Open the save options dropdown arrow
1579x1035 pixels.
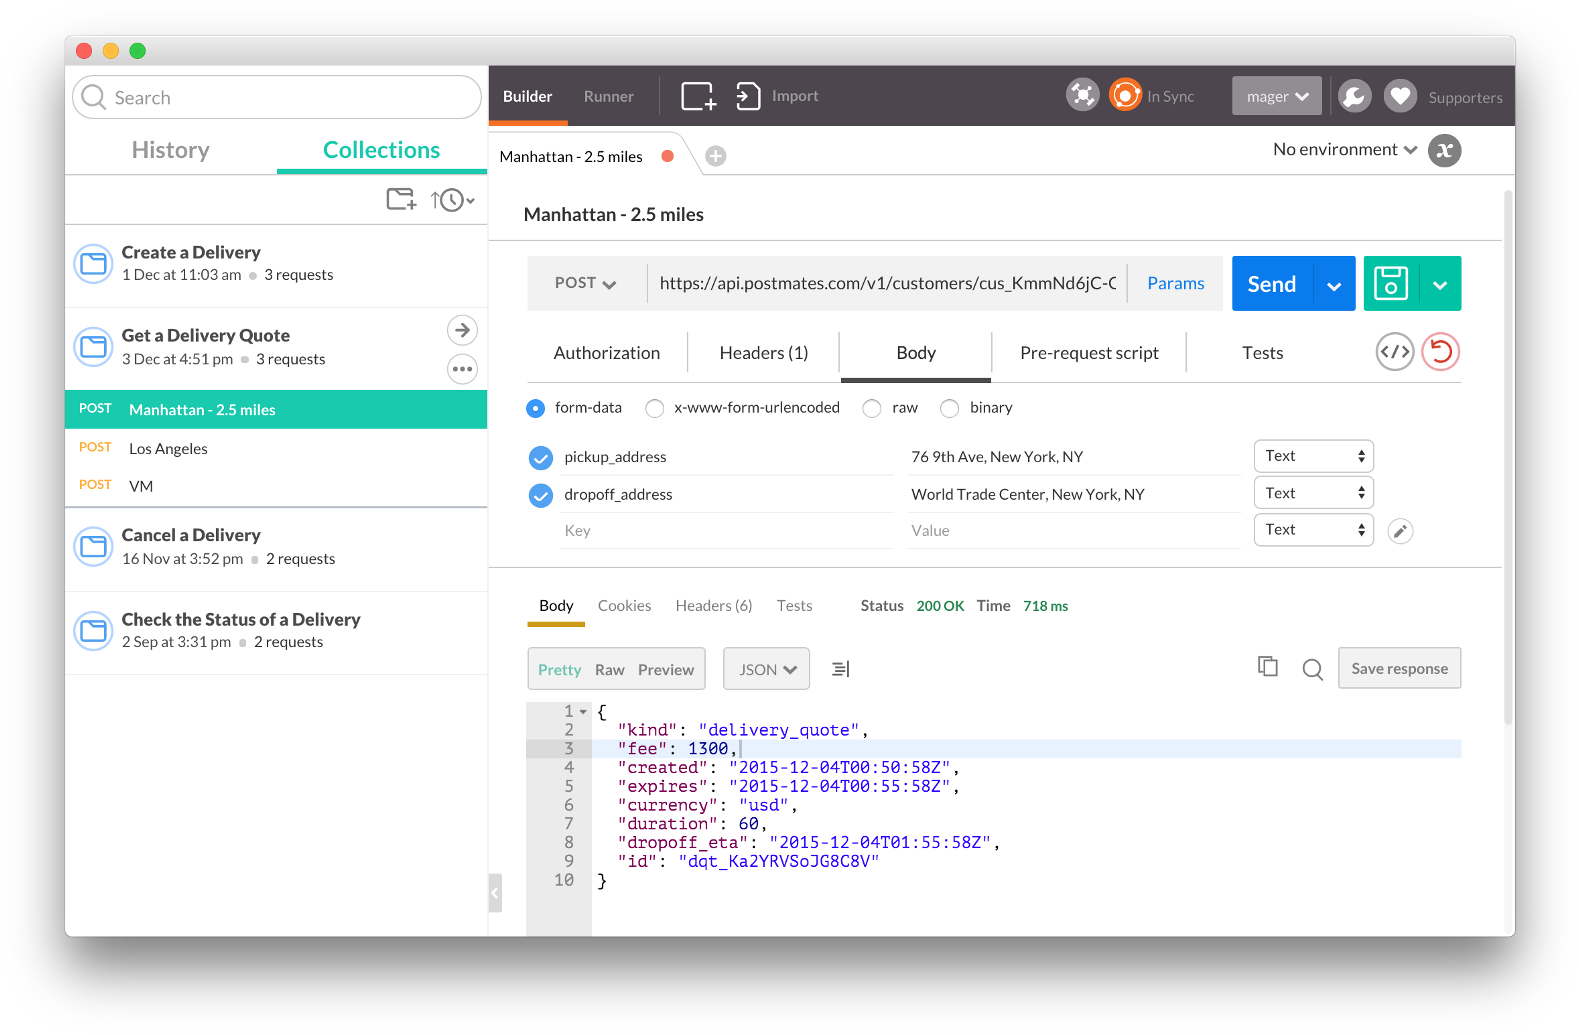click(x=1440, y=284)
